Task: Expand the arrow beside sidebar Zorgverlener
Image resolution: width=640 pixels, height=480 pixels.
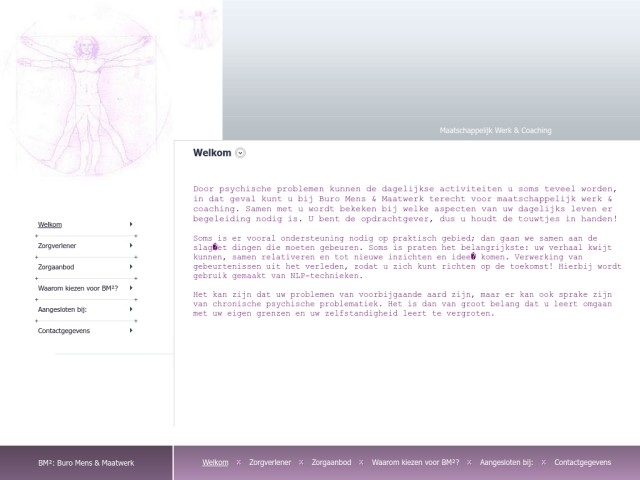Action: pyautogui.click(x=131, y=245)
